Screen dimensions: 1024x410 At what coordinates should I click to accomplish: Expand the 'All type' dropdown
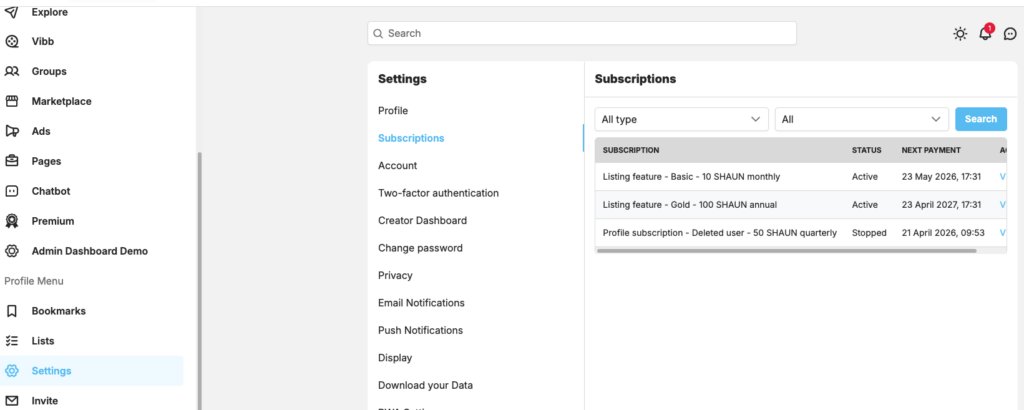[x=681, y=119]
